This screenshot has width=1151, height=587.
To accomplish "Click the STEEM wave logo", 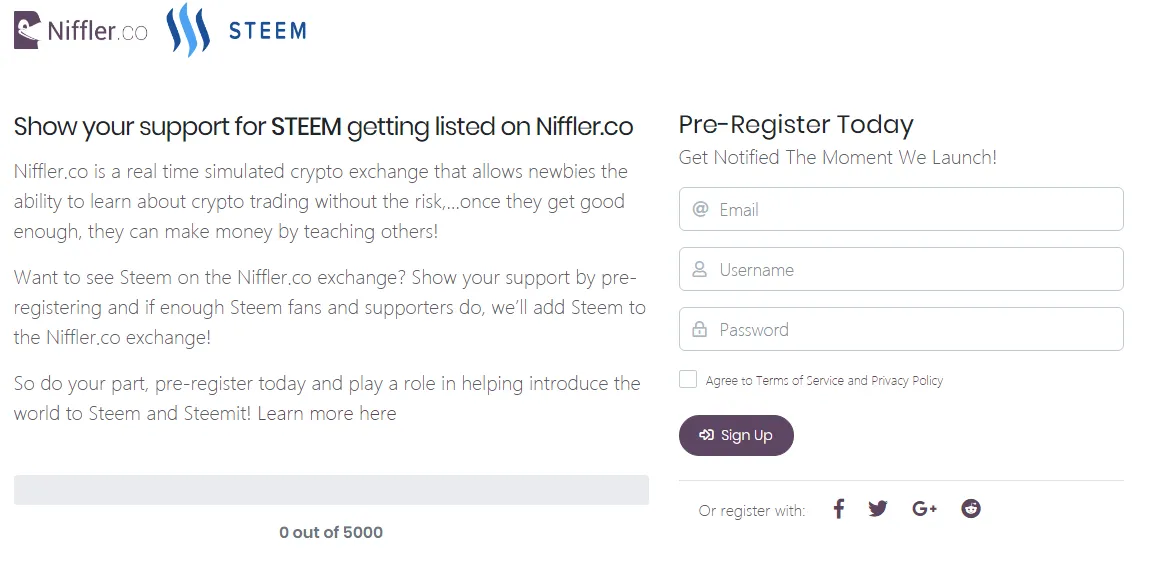I will (188, 30).
